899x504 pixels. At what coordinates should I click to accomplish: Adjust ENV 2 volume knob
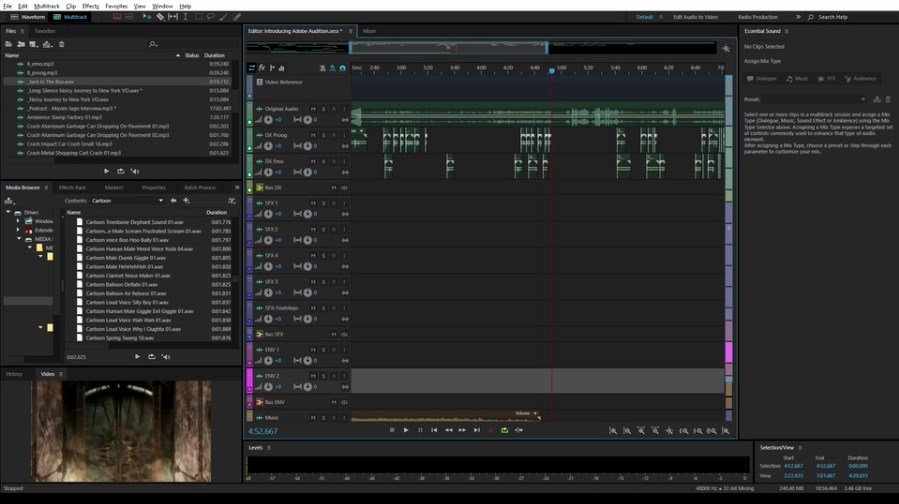(x=268, y=387)
